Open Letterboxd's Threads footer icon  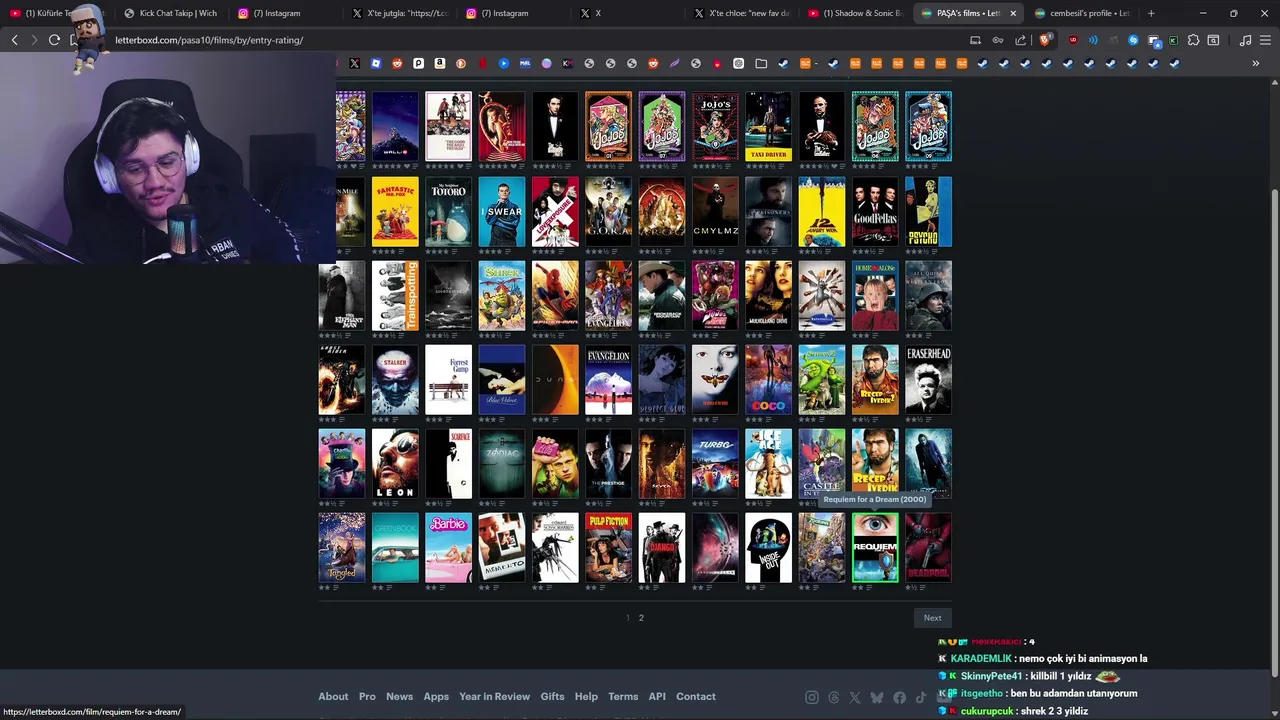point(834,697)
